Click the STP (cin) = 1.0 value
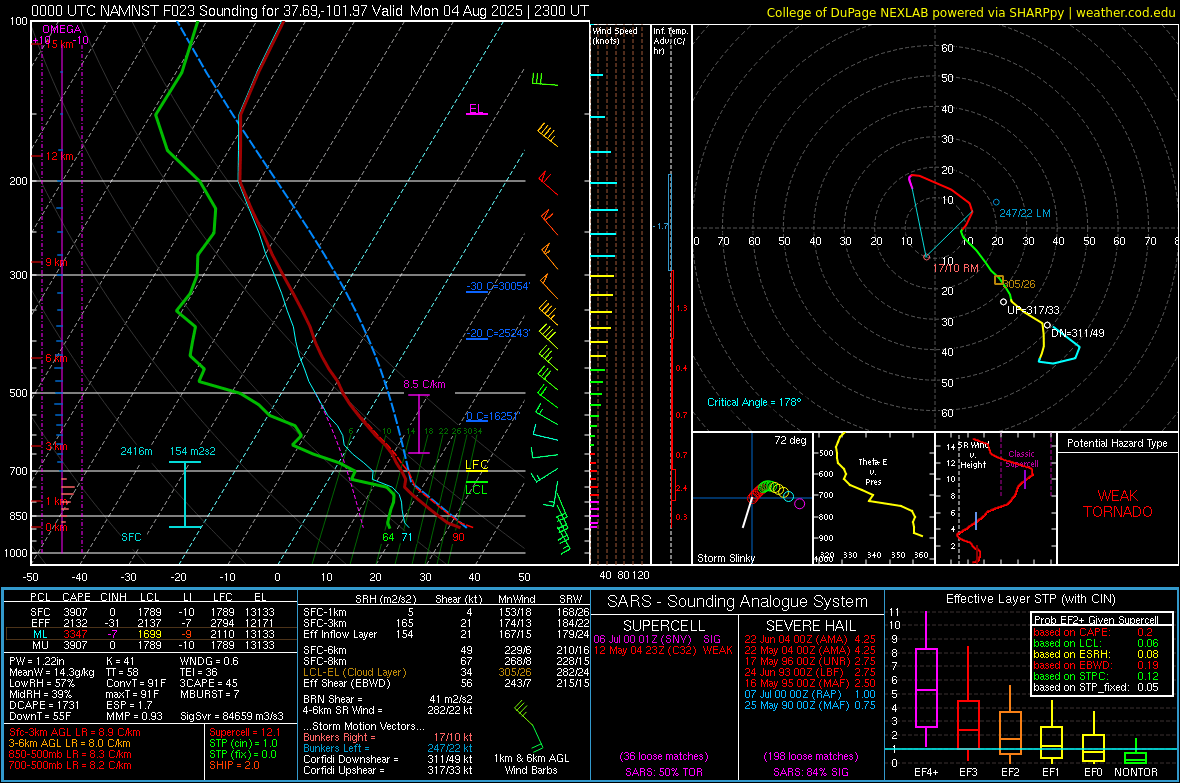The height and width of the screenshot is (783, 1180). point(243,743)
